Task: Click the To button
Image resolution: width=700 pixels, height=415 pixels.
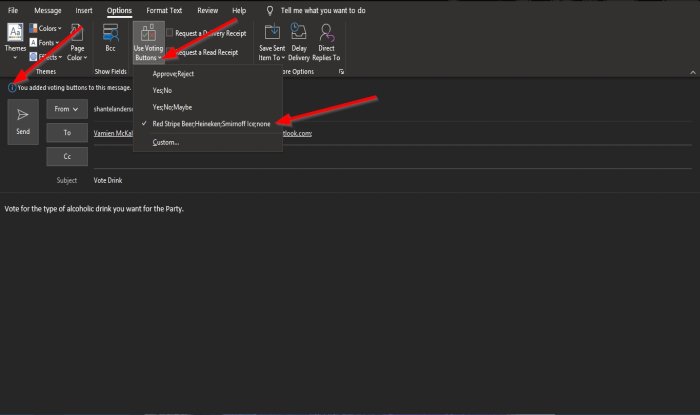Action: (x=67, y=133)
